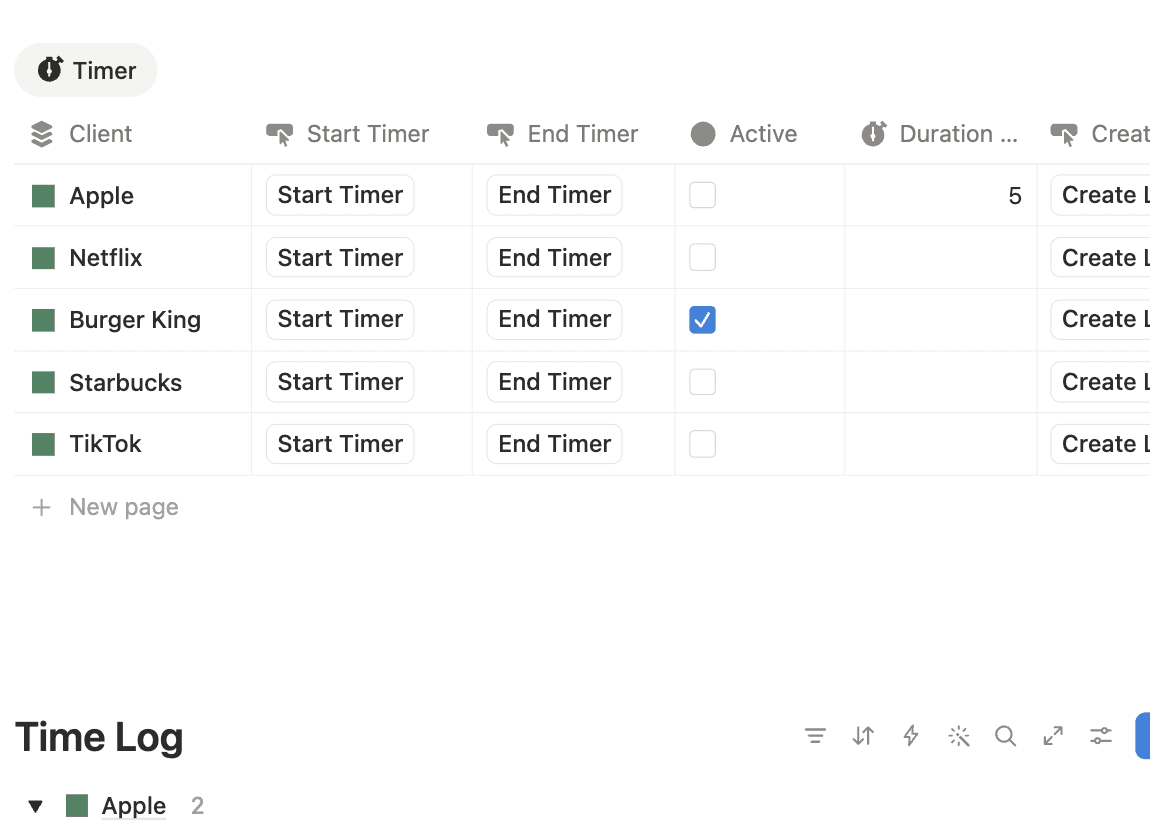The width and height of the screenshot is (1150, 826).
Task: Search the Time Log database
Action: pyautogui.click(x=1006, y=735)
